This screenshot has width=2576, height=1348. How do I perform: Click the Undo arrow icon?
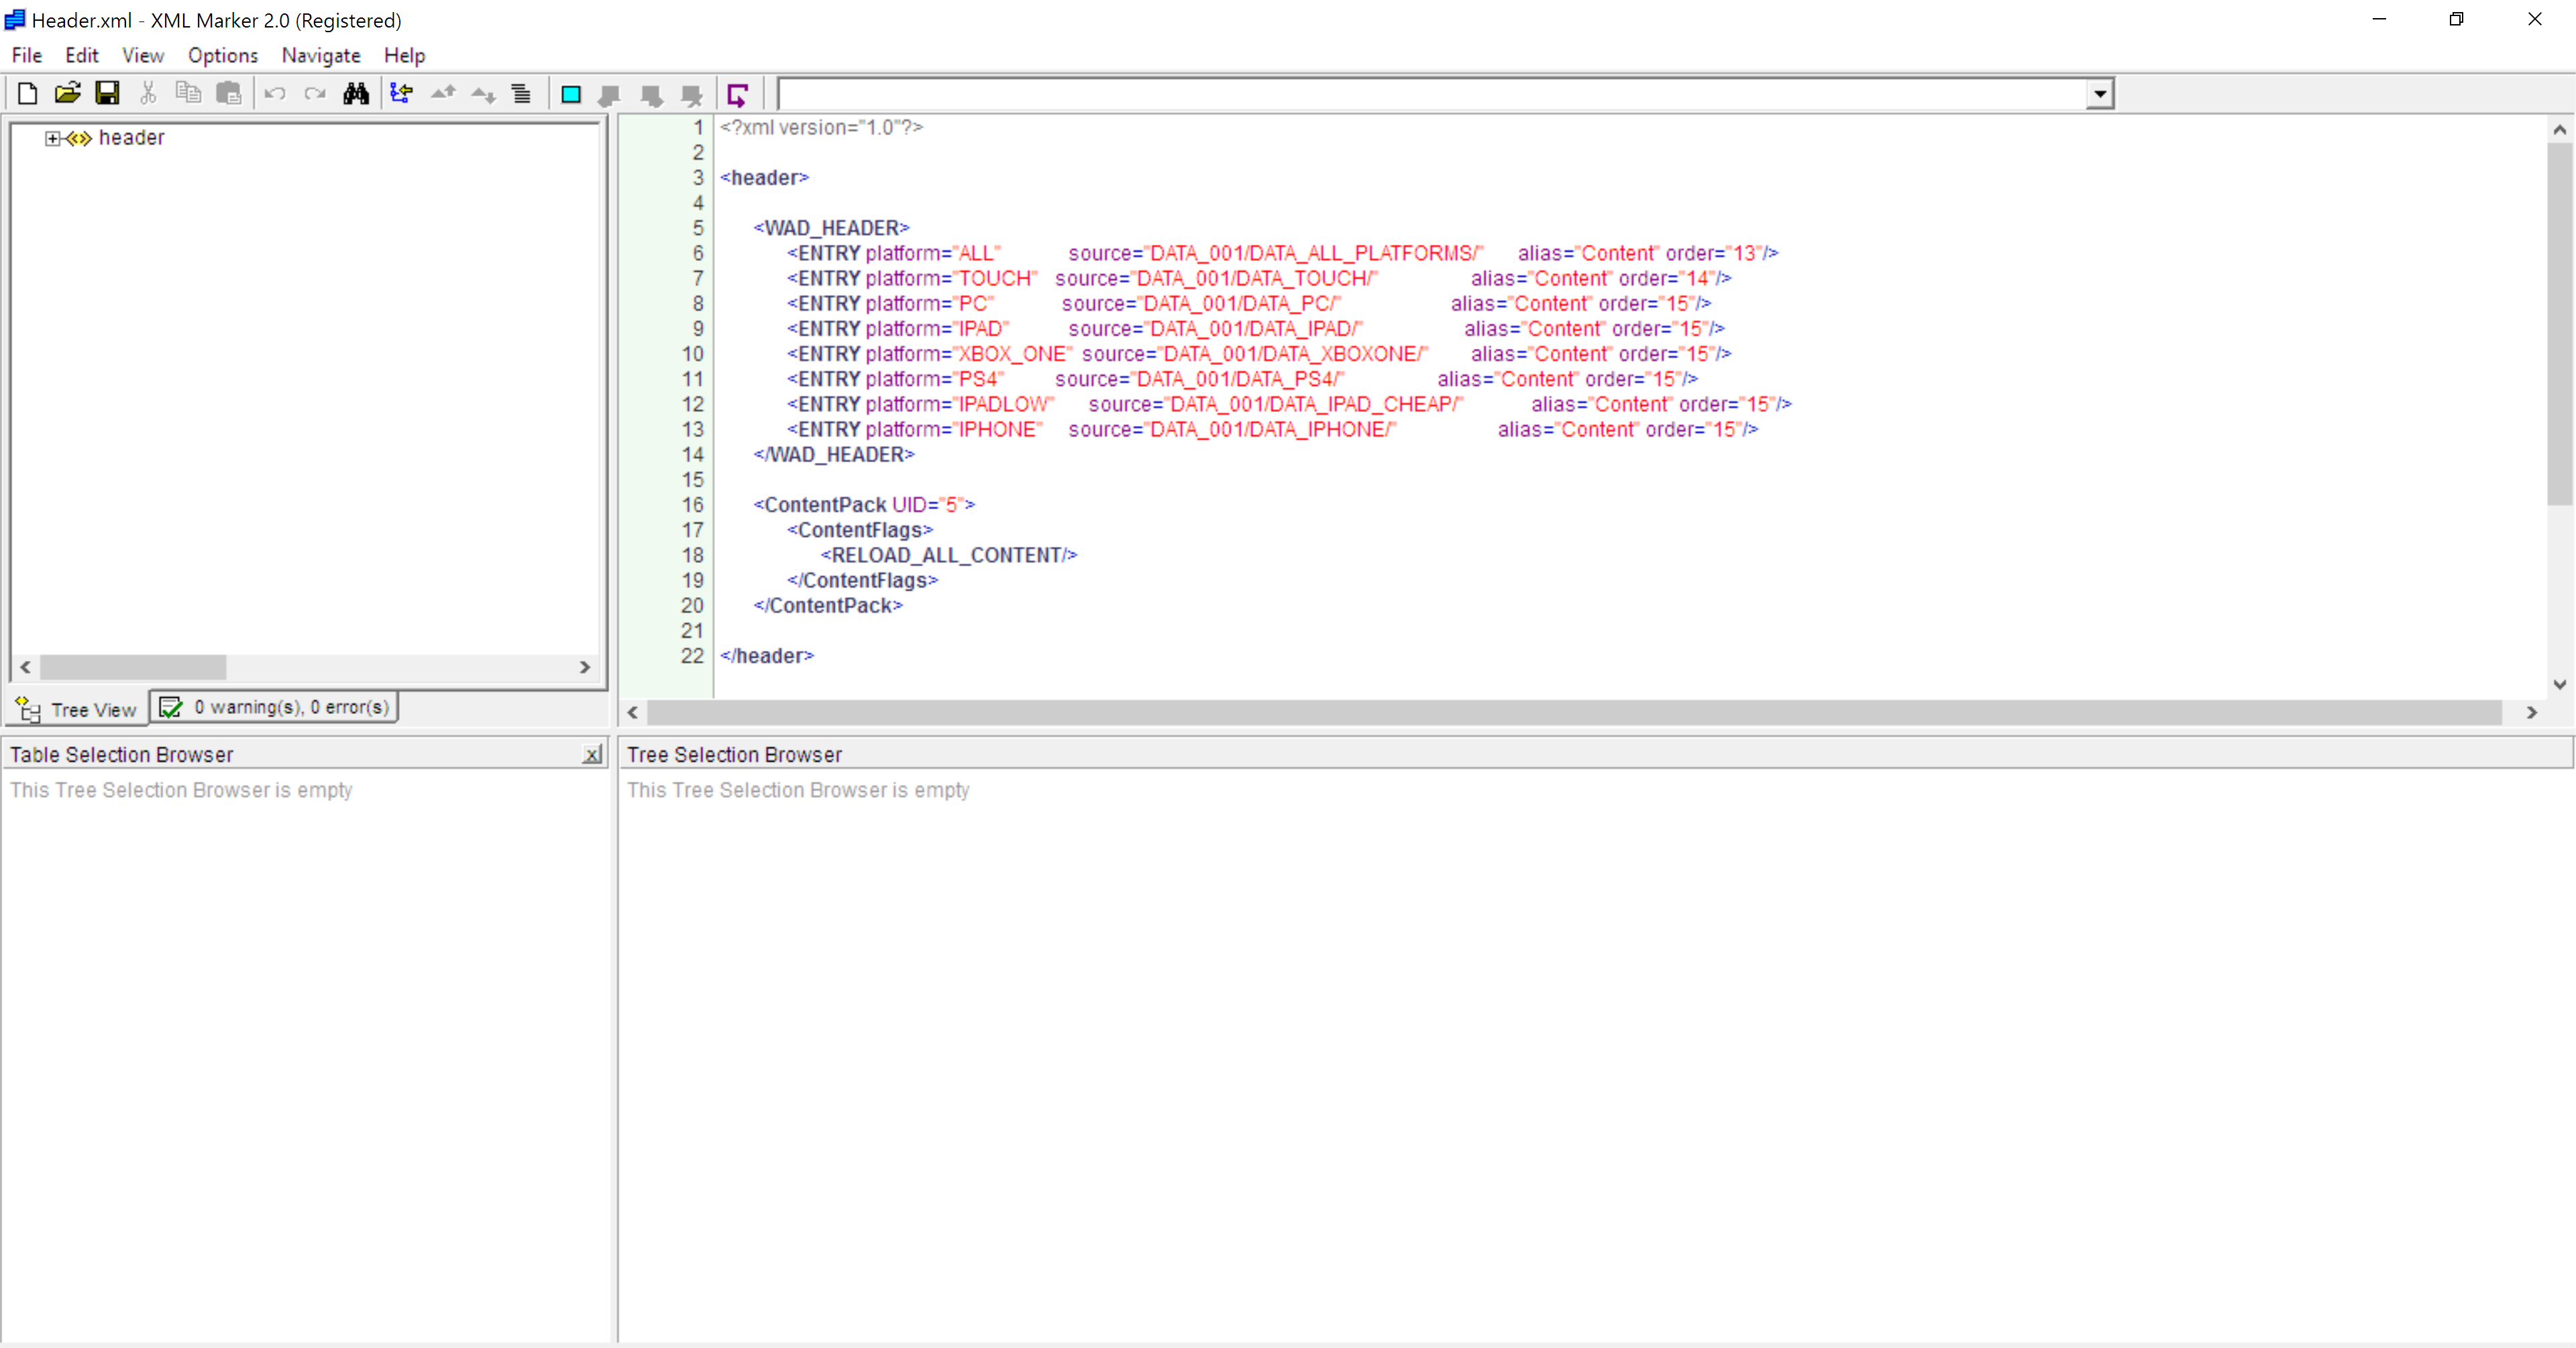(275, 94)
